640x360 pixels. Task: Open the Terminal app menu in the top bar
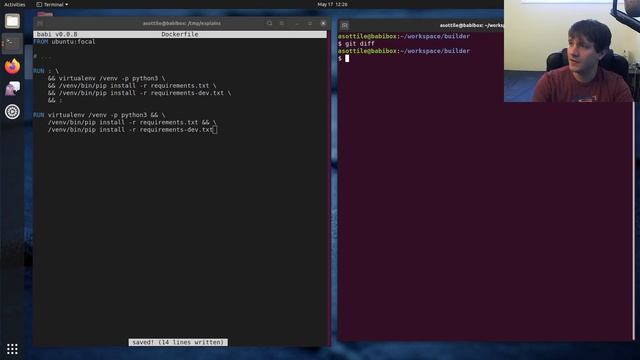pos(52,4)
